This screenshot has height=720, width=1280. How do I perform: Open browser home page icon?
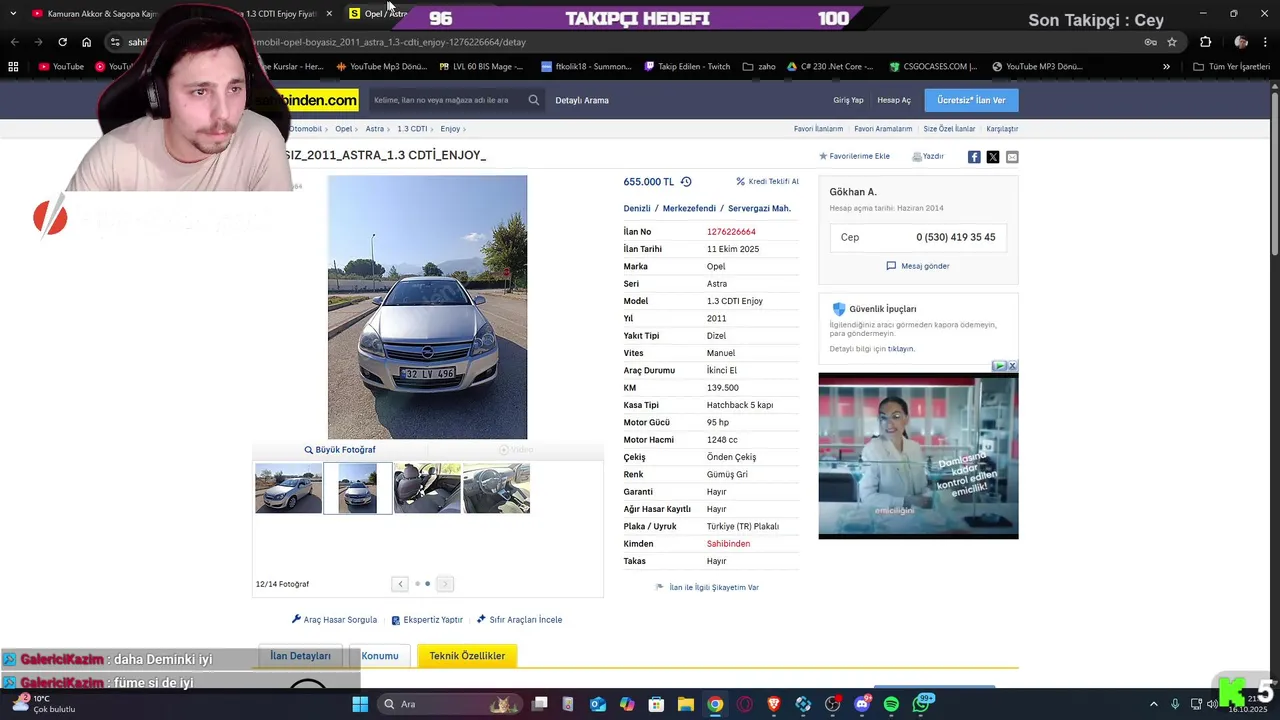86,42
